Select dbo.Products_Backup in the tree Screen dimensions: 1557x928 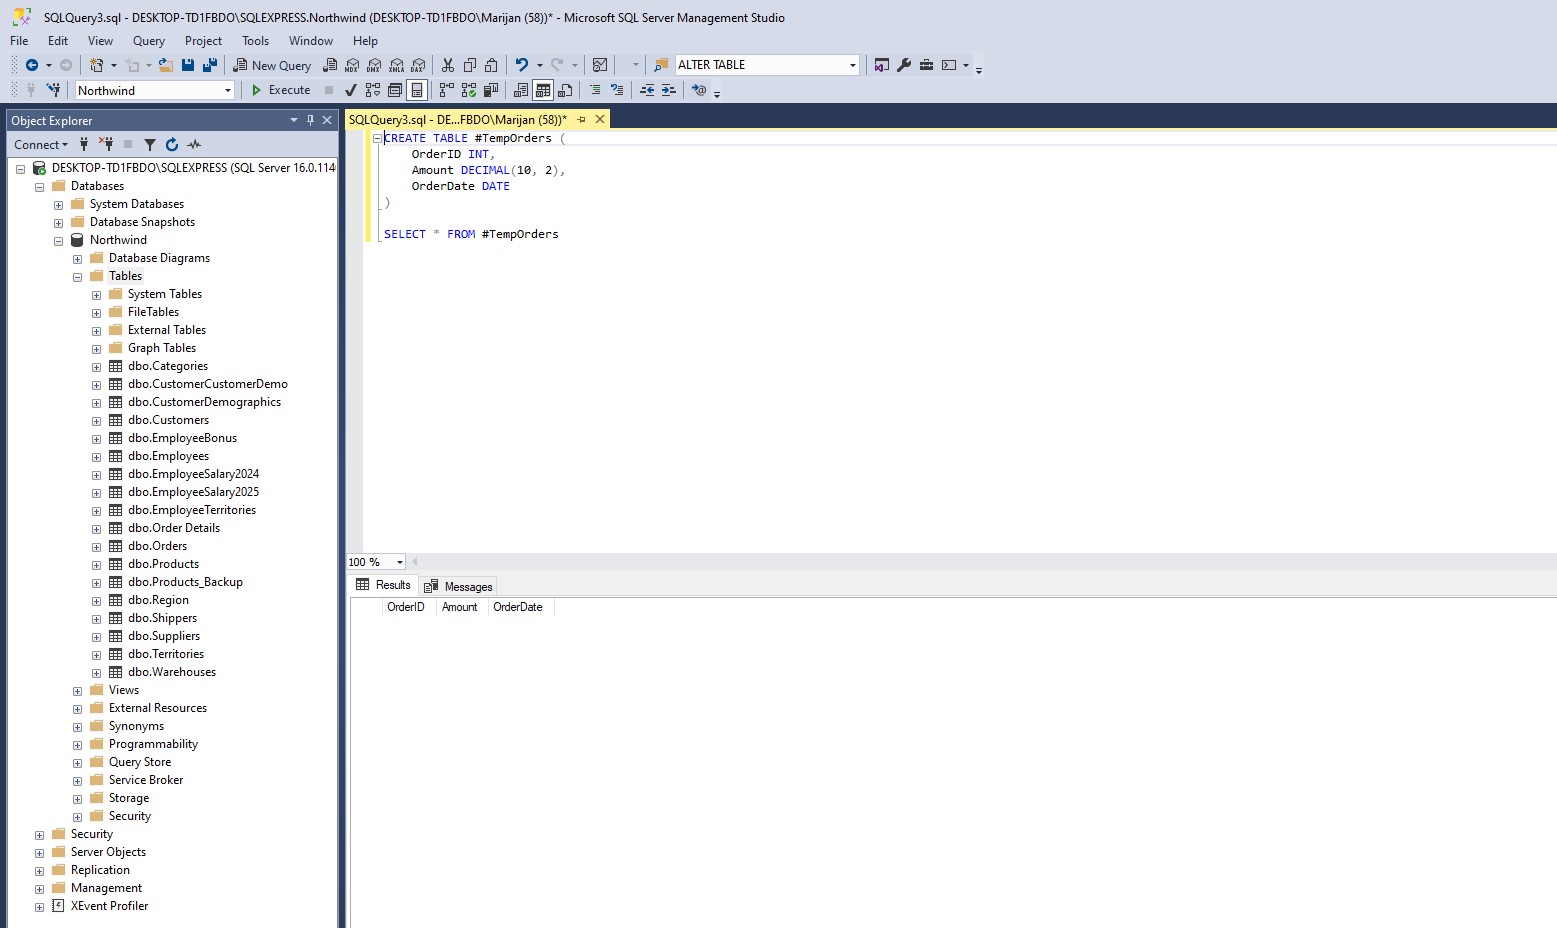(x=185, y=582)
